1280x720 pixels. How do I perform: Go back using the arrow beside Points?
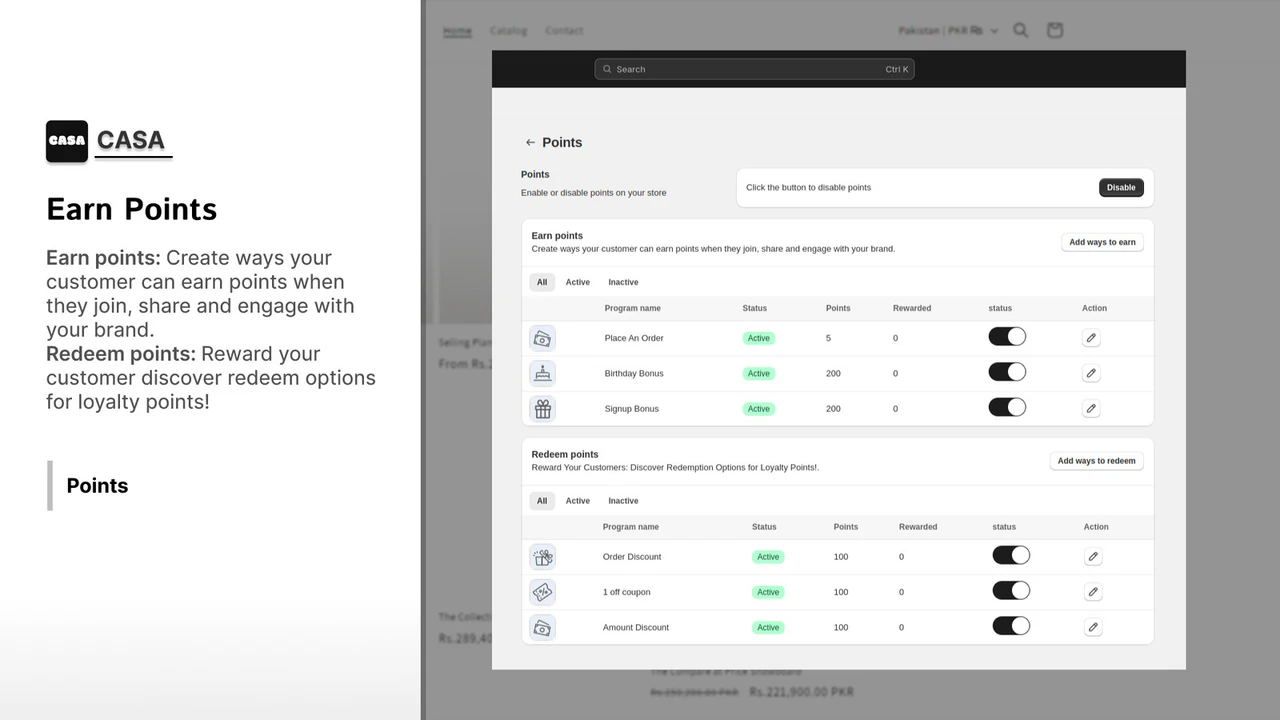[530, 142]
